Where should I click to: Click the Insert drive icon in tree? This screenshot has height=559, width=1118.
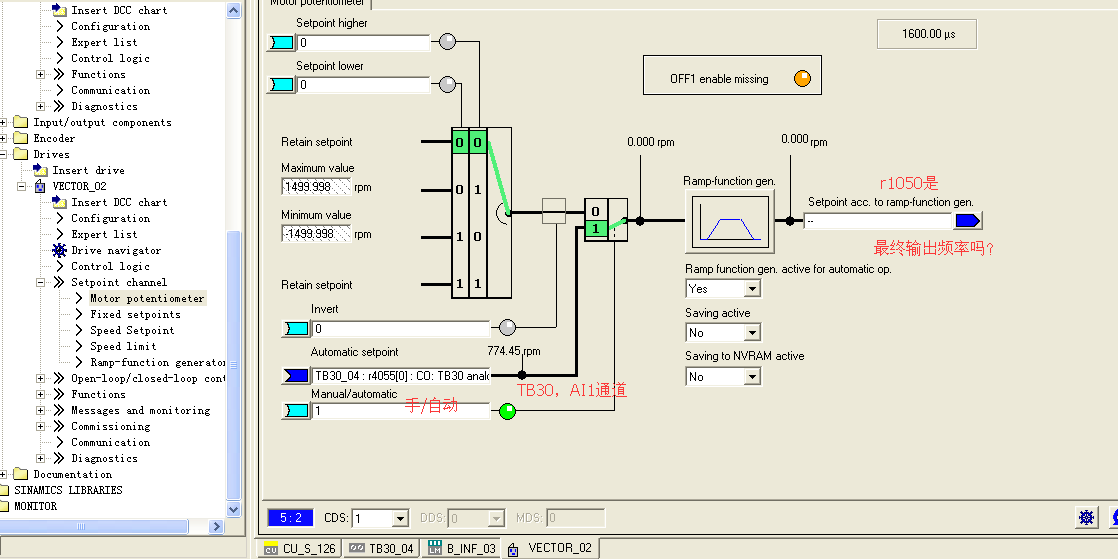pos(41,170)
